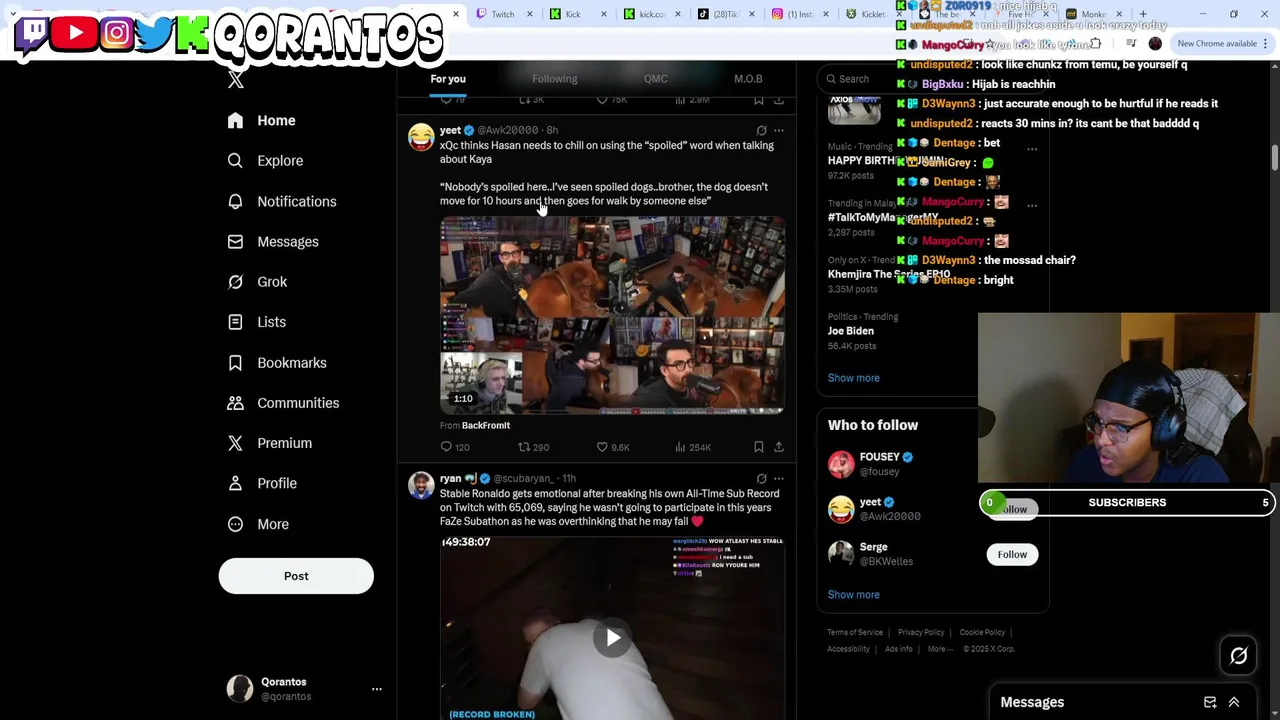The height and width of the screenshot is (720, 1280).
Task: Click the Post button
Action: click(x=296, y=576)
